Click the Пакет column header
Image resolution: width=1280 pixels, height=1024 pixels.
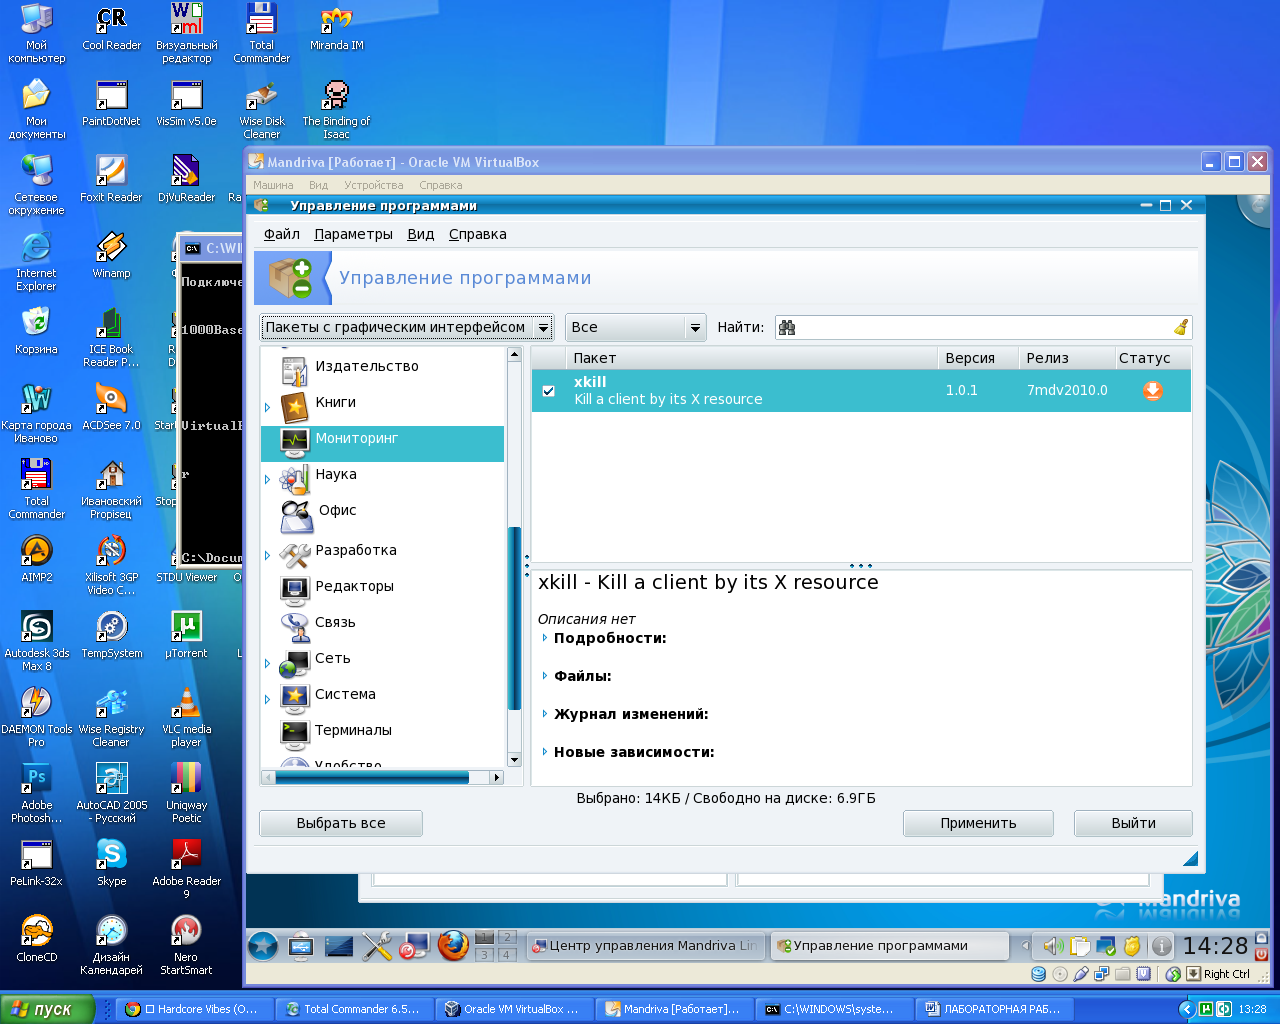[x=751, y=358]
